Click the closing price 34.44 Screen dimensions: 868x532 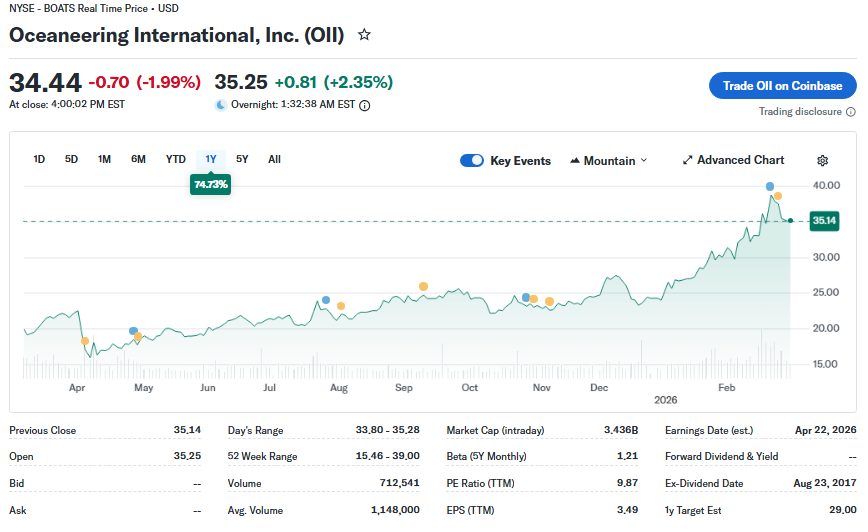[45, 83]
